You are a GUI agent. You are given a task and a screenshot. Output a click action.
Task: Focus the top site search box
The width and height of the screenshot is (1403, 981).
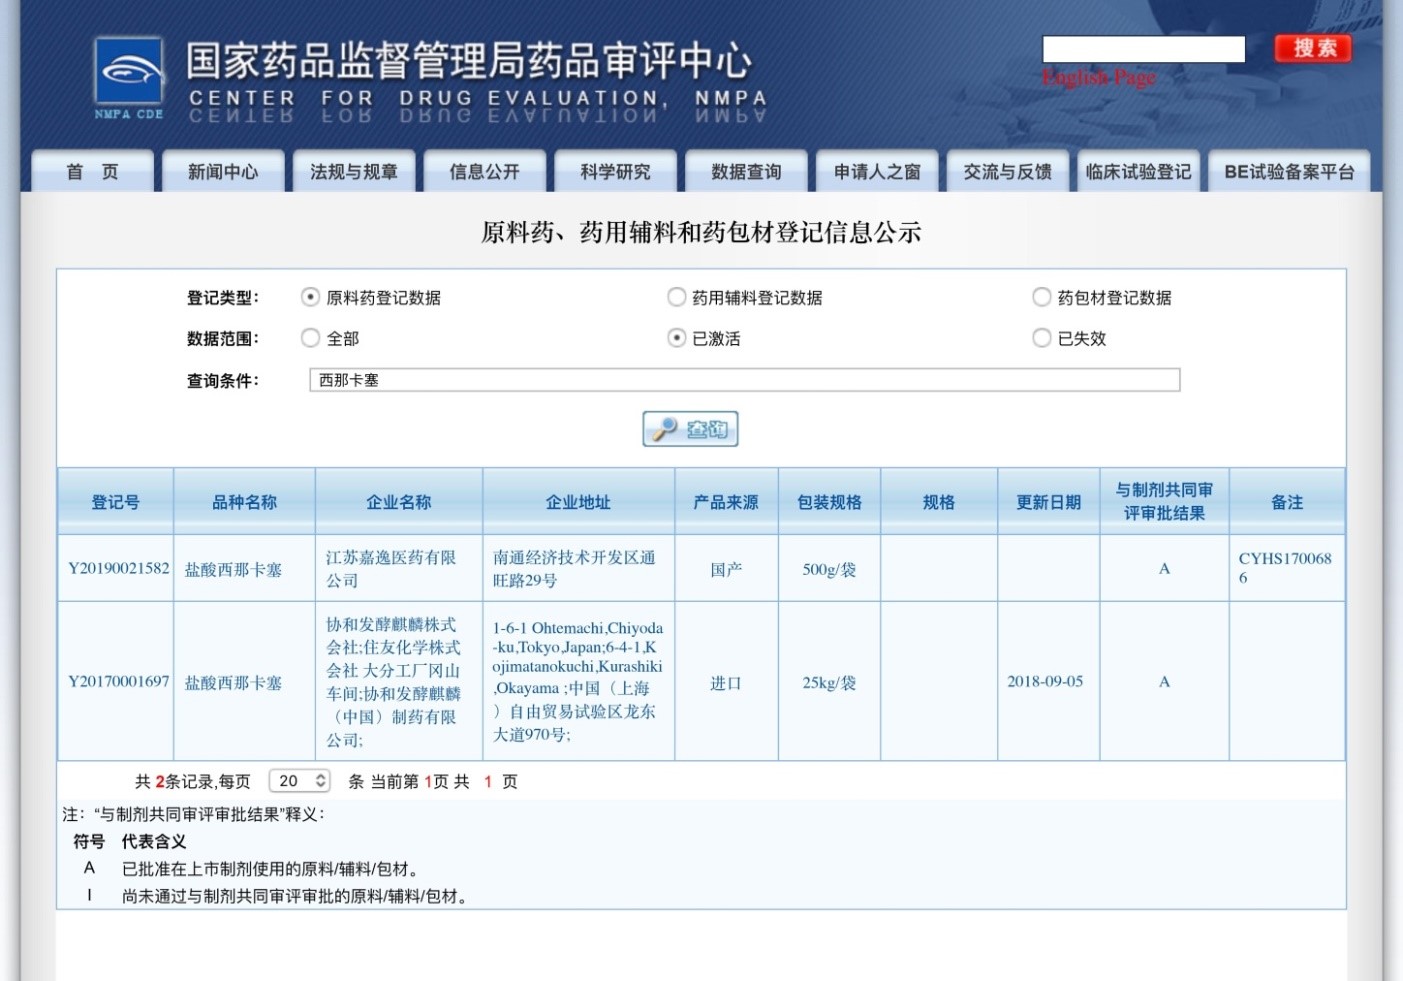(1143, 49)
